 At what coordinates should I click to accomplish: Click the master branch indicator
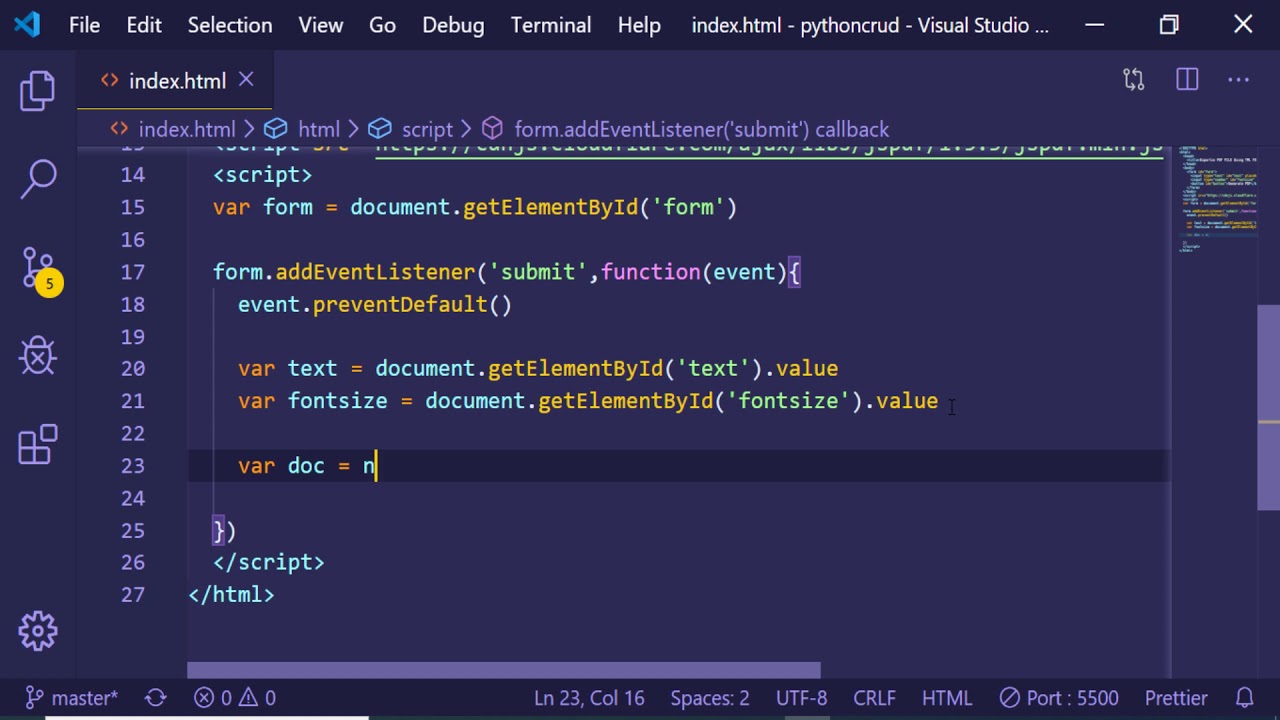click(72, 698)
